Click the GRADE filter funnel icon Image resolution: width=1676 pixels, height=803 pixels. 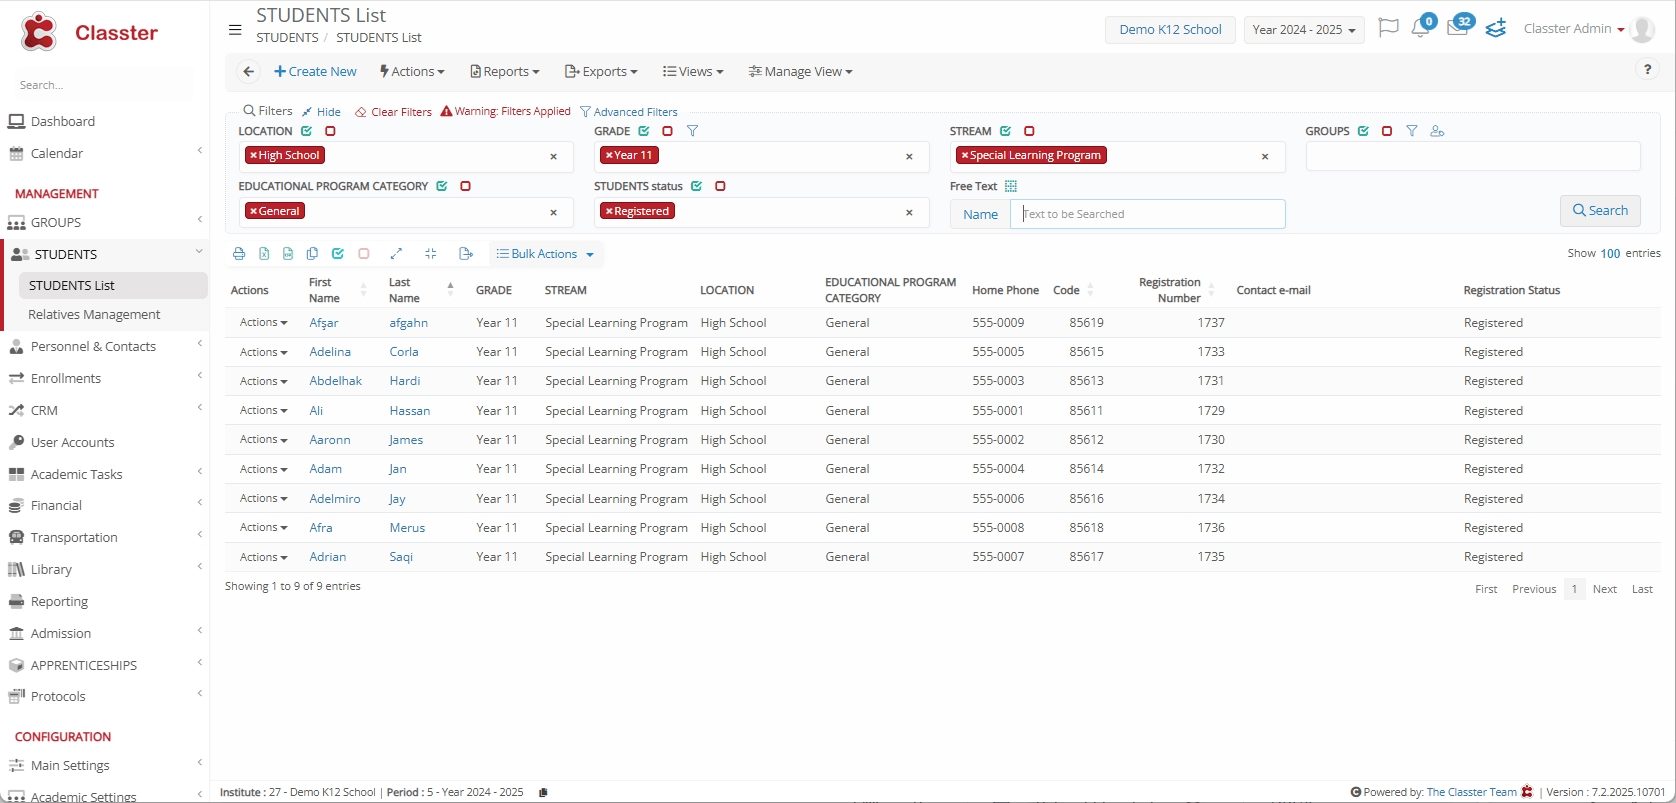click(692, 131)
